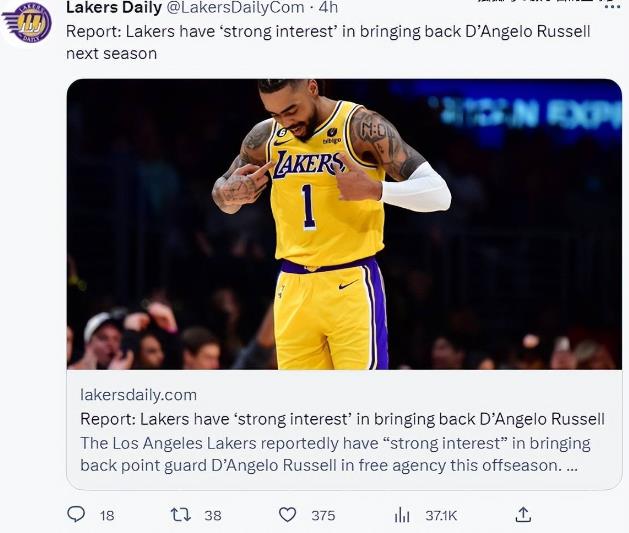Viewport: 629px width, 533px height.
Task: Click the reply count of 18
Action: point(107,515)
